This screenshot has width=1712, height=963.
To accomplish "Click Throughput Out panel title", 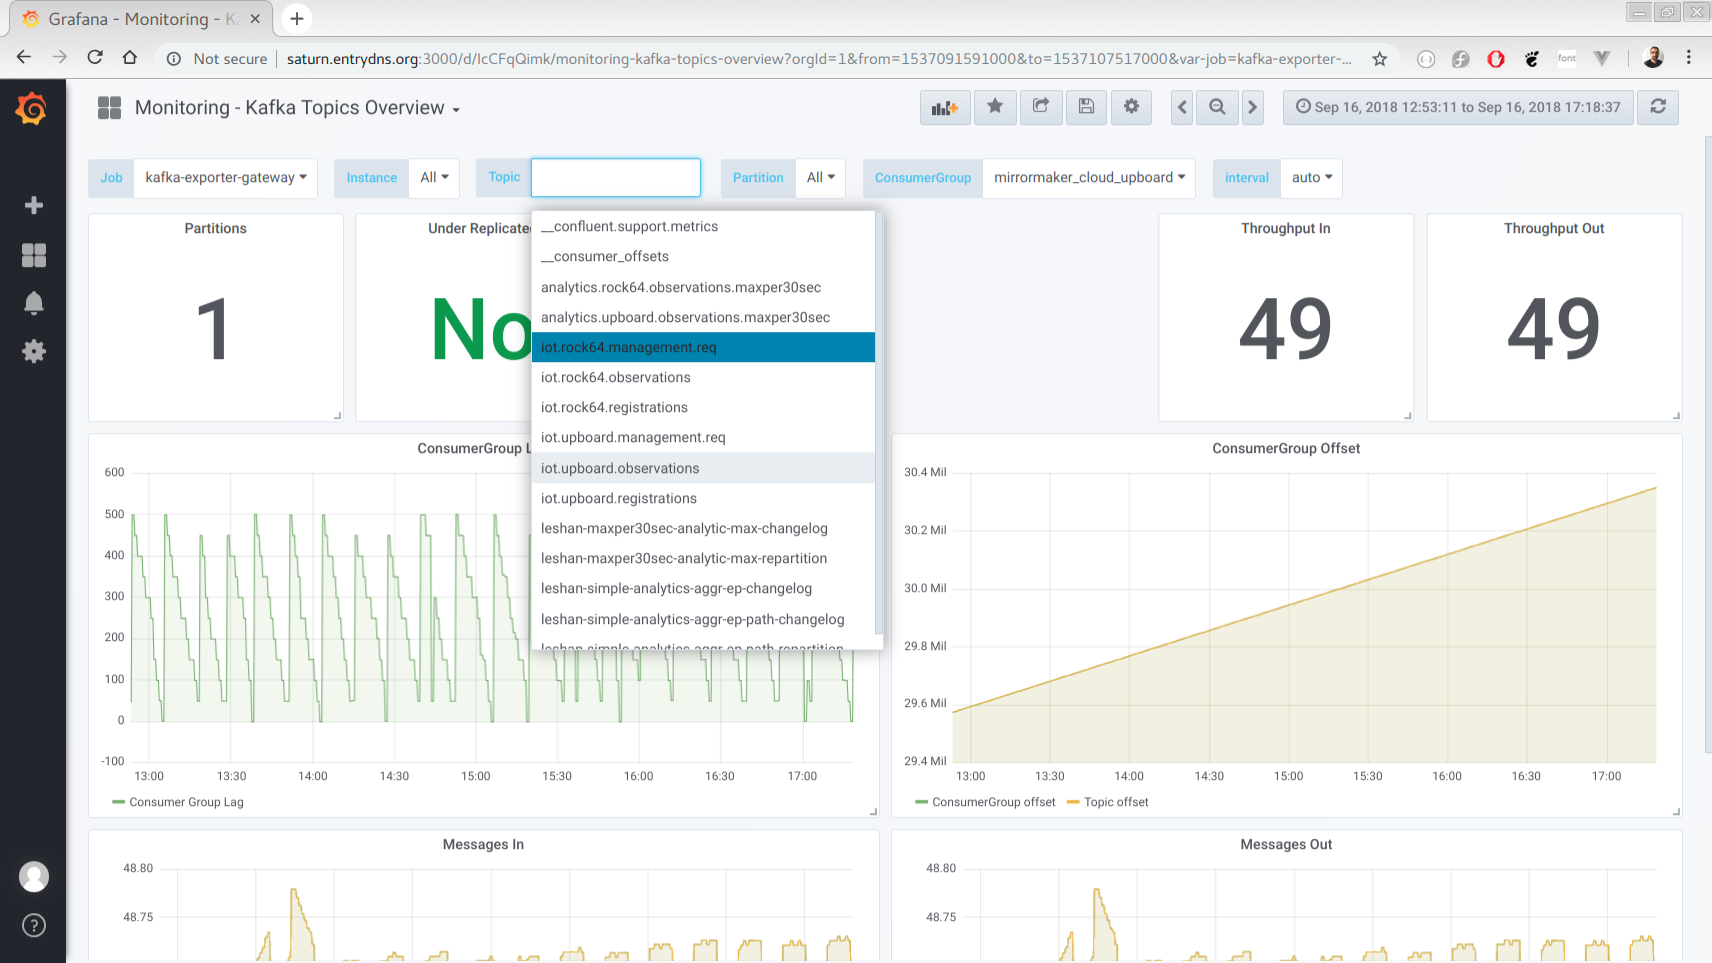I will point(1554,228).
